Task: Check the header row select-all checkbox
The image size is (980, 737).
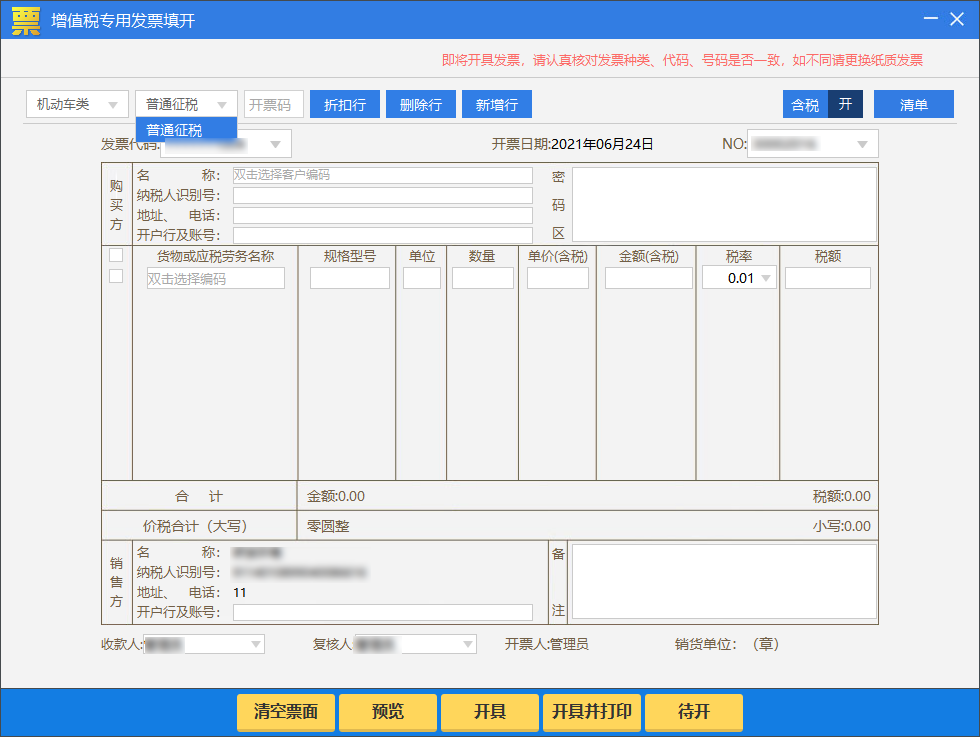Action: (x=116, y=255)
